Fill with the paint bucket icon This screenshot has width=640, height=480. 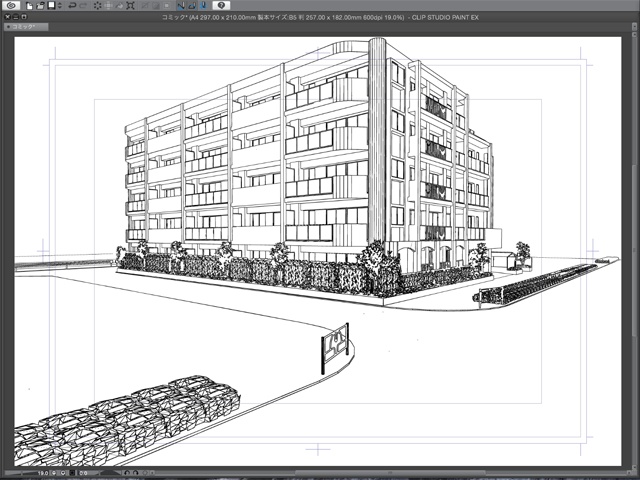pyautogui.click(x=120, y=6)
